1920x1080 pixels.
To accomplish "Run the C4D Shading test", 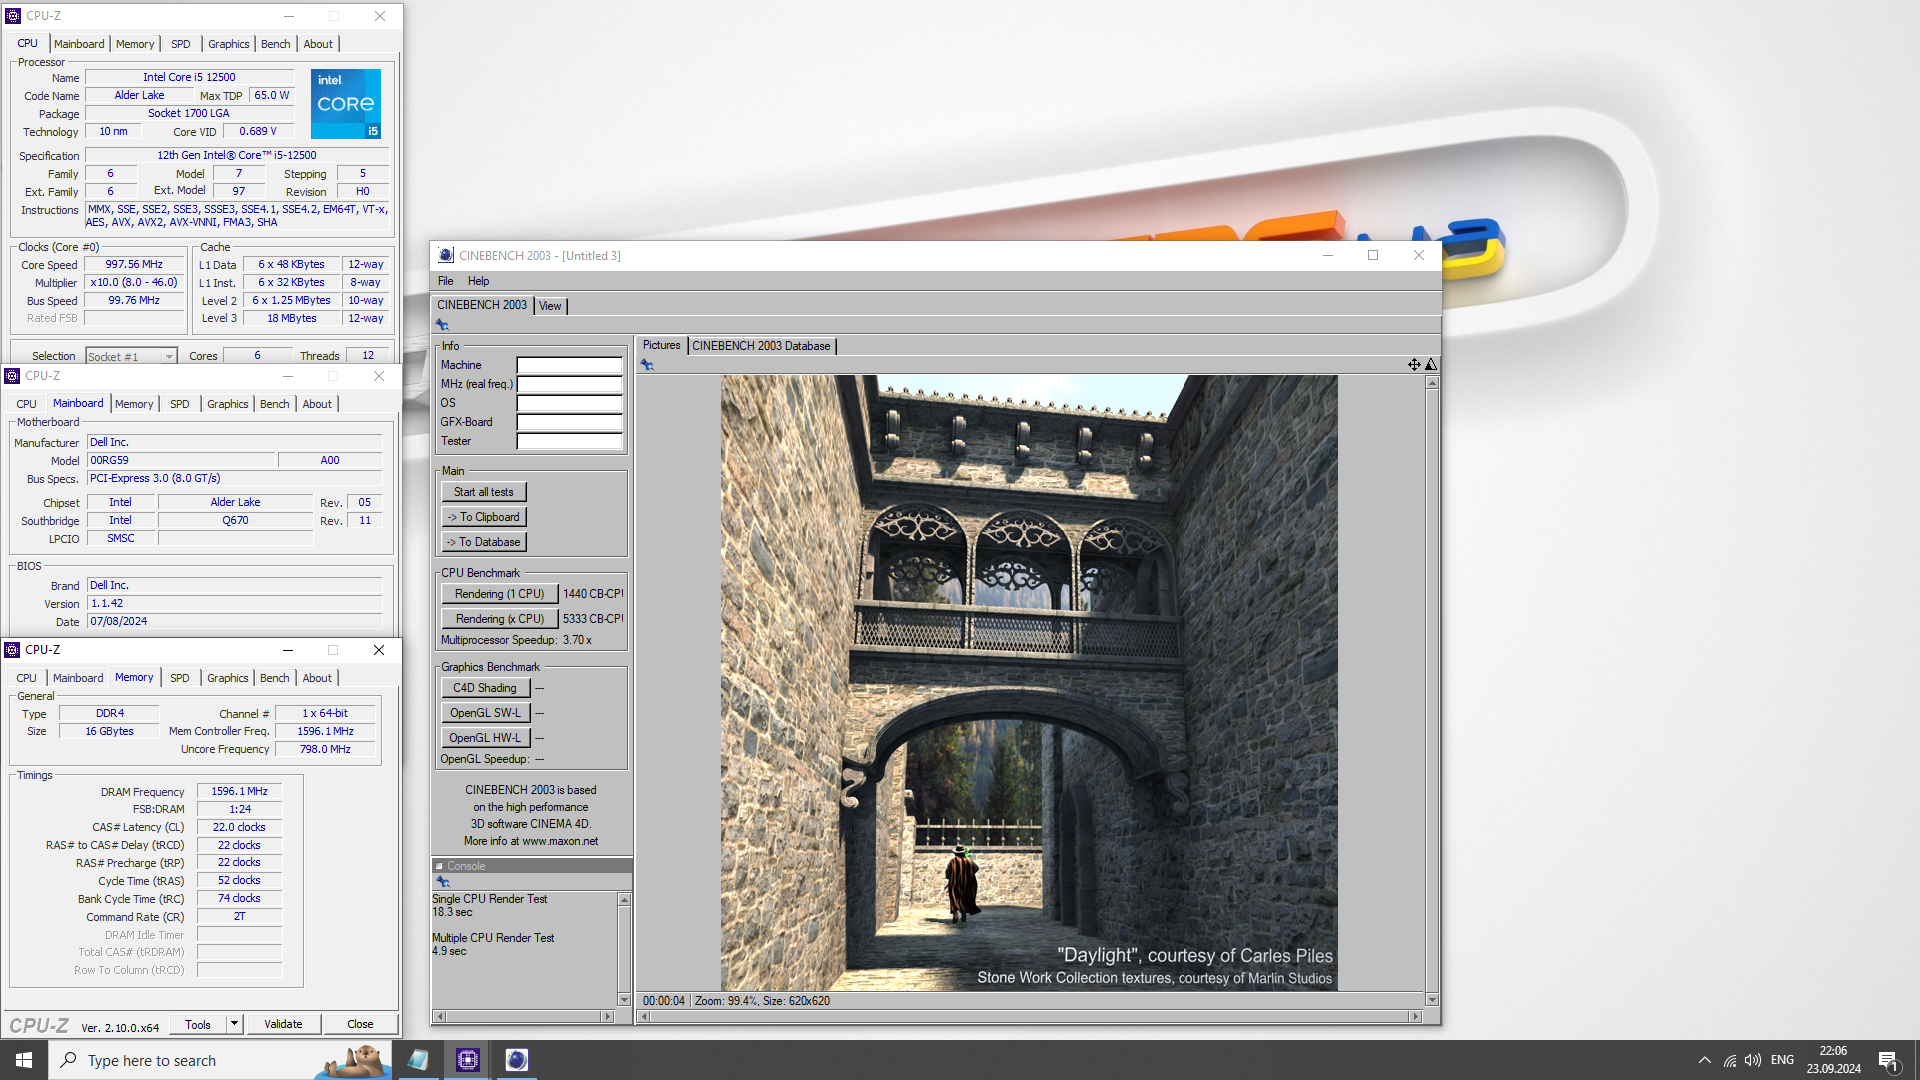I will (485, 688).
